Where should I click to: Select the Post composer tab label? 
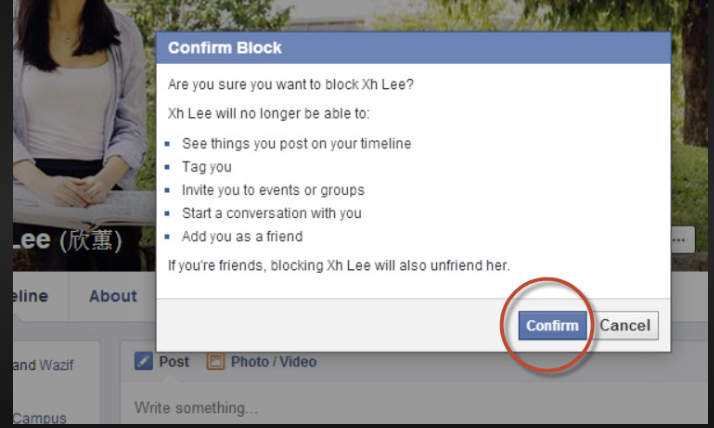coord(174,362)
